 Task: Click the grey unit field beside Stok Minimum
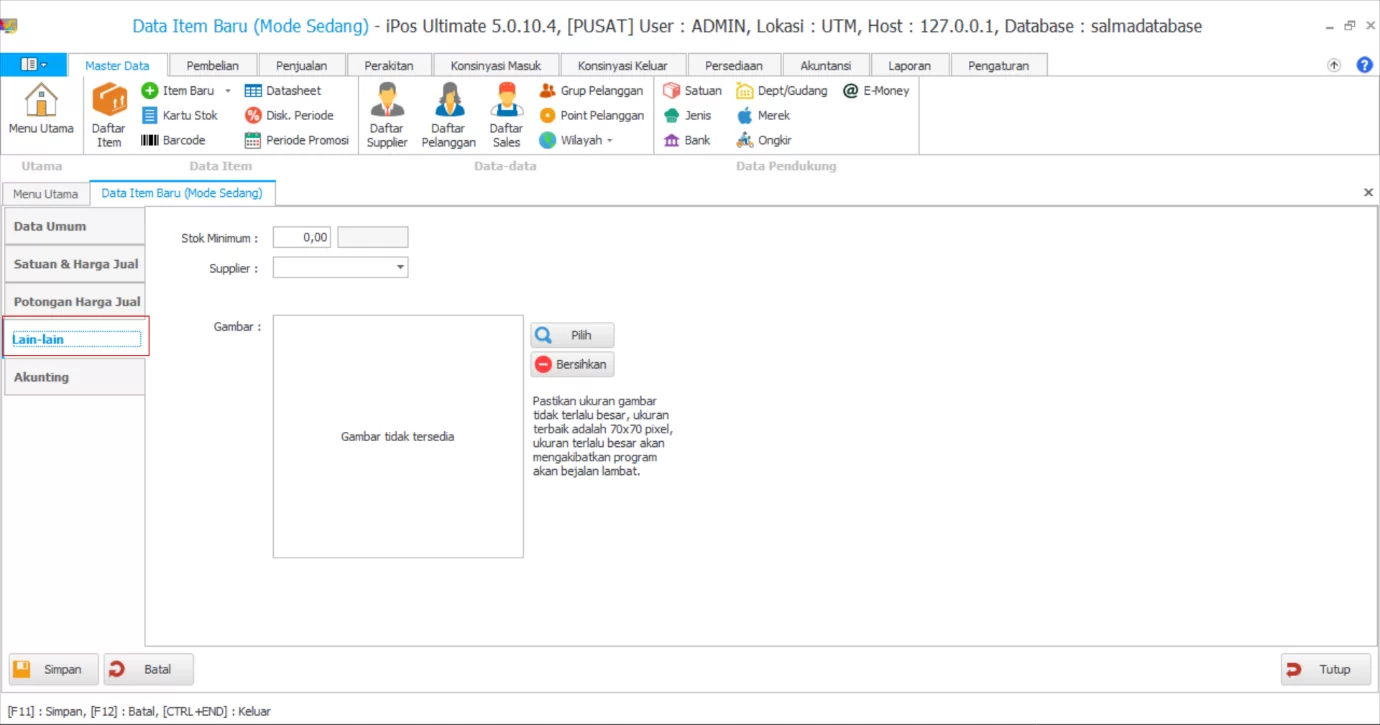pos(373,238)
